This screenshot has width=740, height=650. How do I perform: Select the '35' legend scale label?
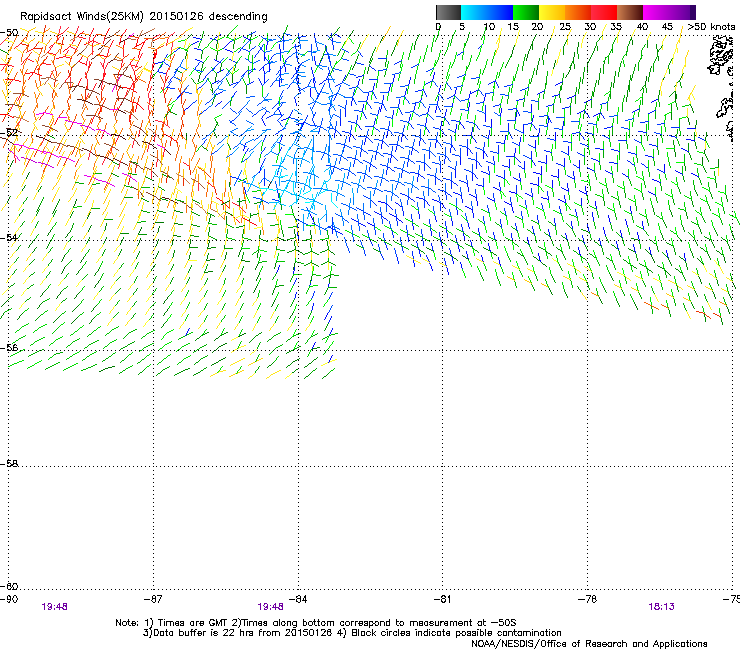pos(616,27)
